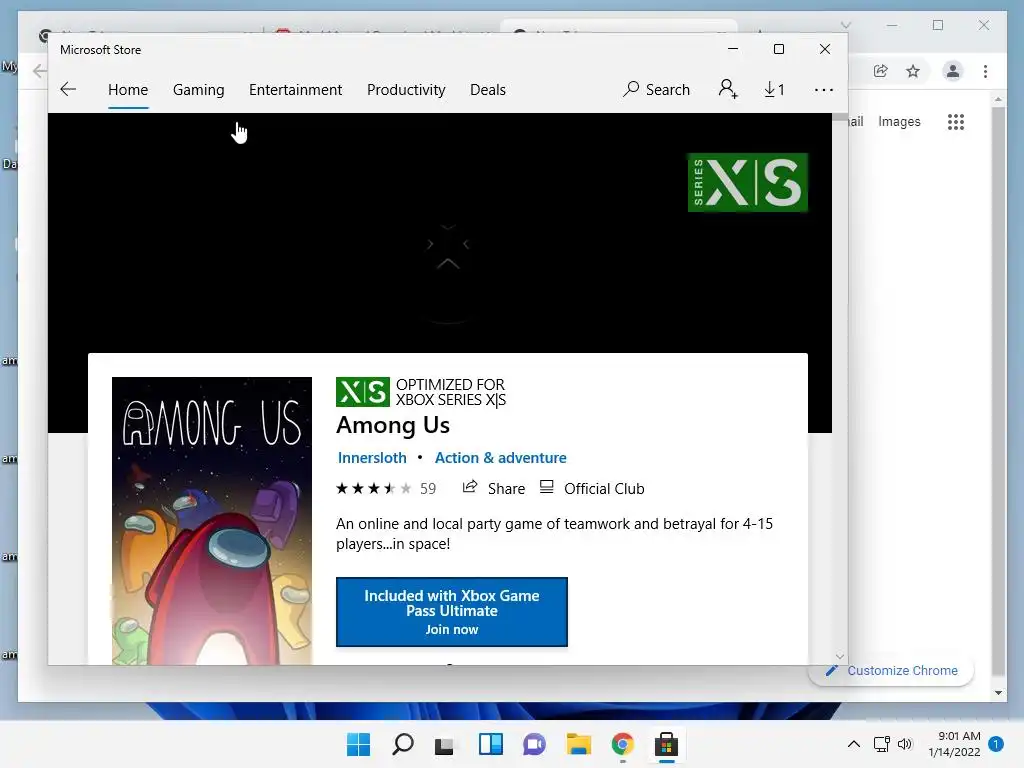Click the Images link in Chrome
The image size is (1024, 768).
coord(899,121)
